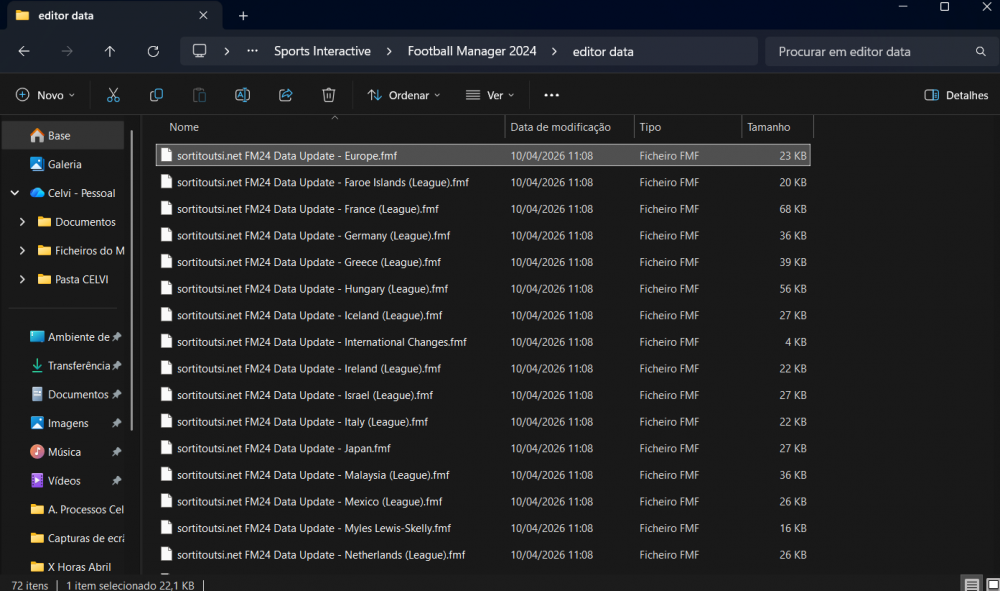This screenshot has height=591, width=1000.
Task: Click Football Manager 2024 breadcrumb
Action: [472, 51]
